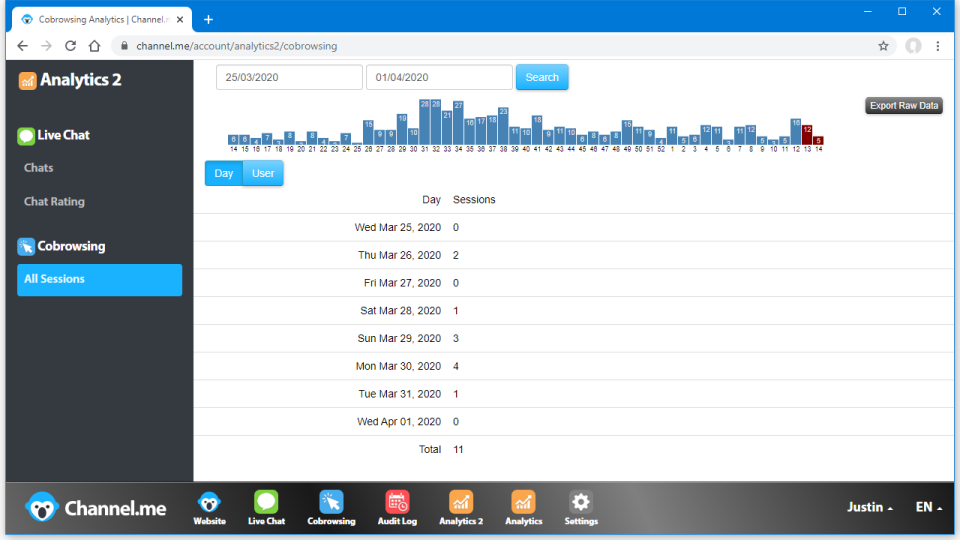Click the Mon Mar 30 sessions value 4

456,366
